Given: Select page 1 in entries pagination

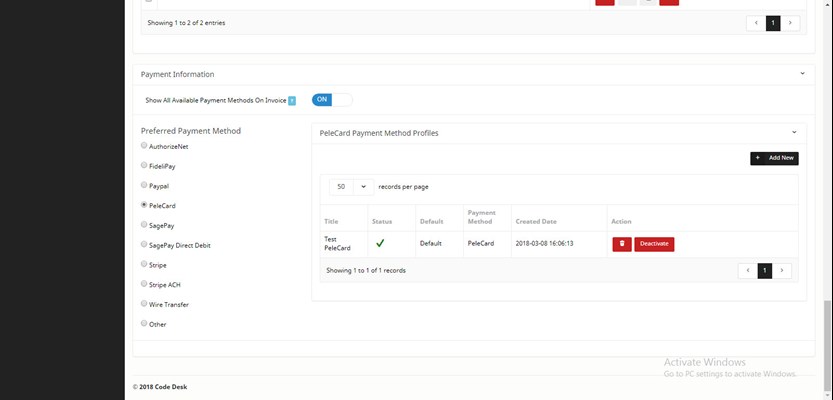Looking at the screenshot, I should [x=773, y=23].
